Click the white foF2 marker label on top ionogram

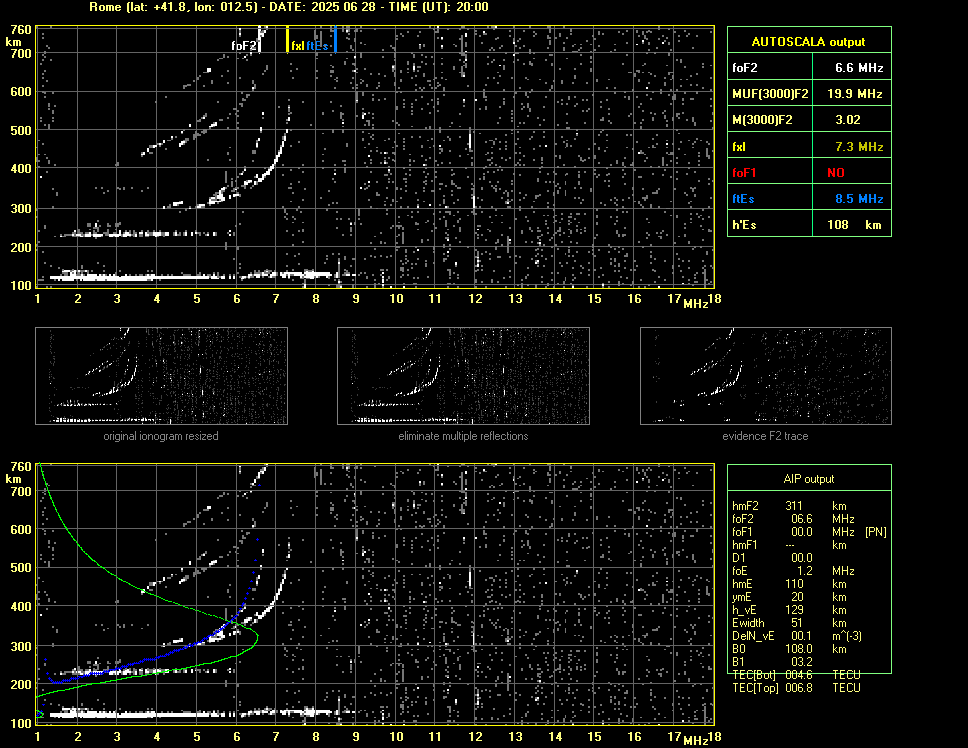(244, 46)
